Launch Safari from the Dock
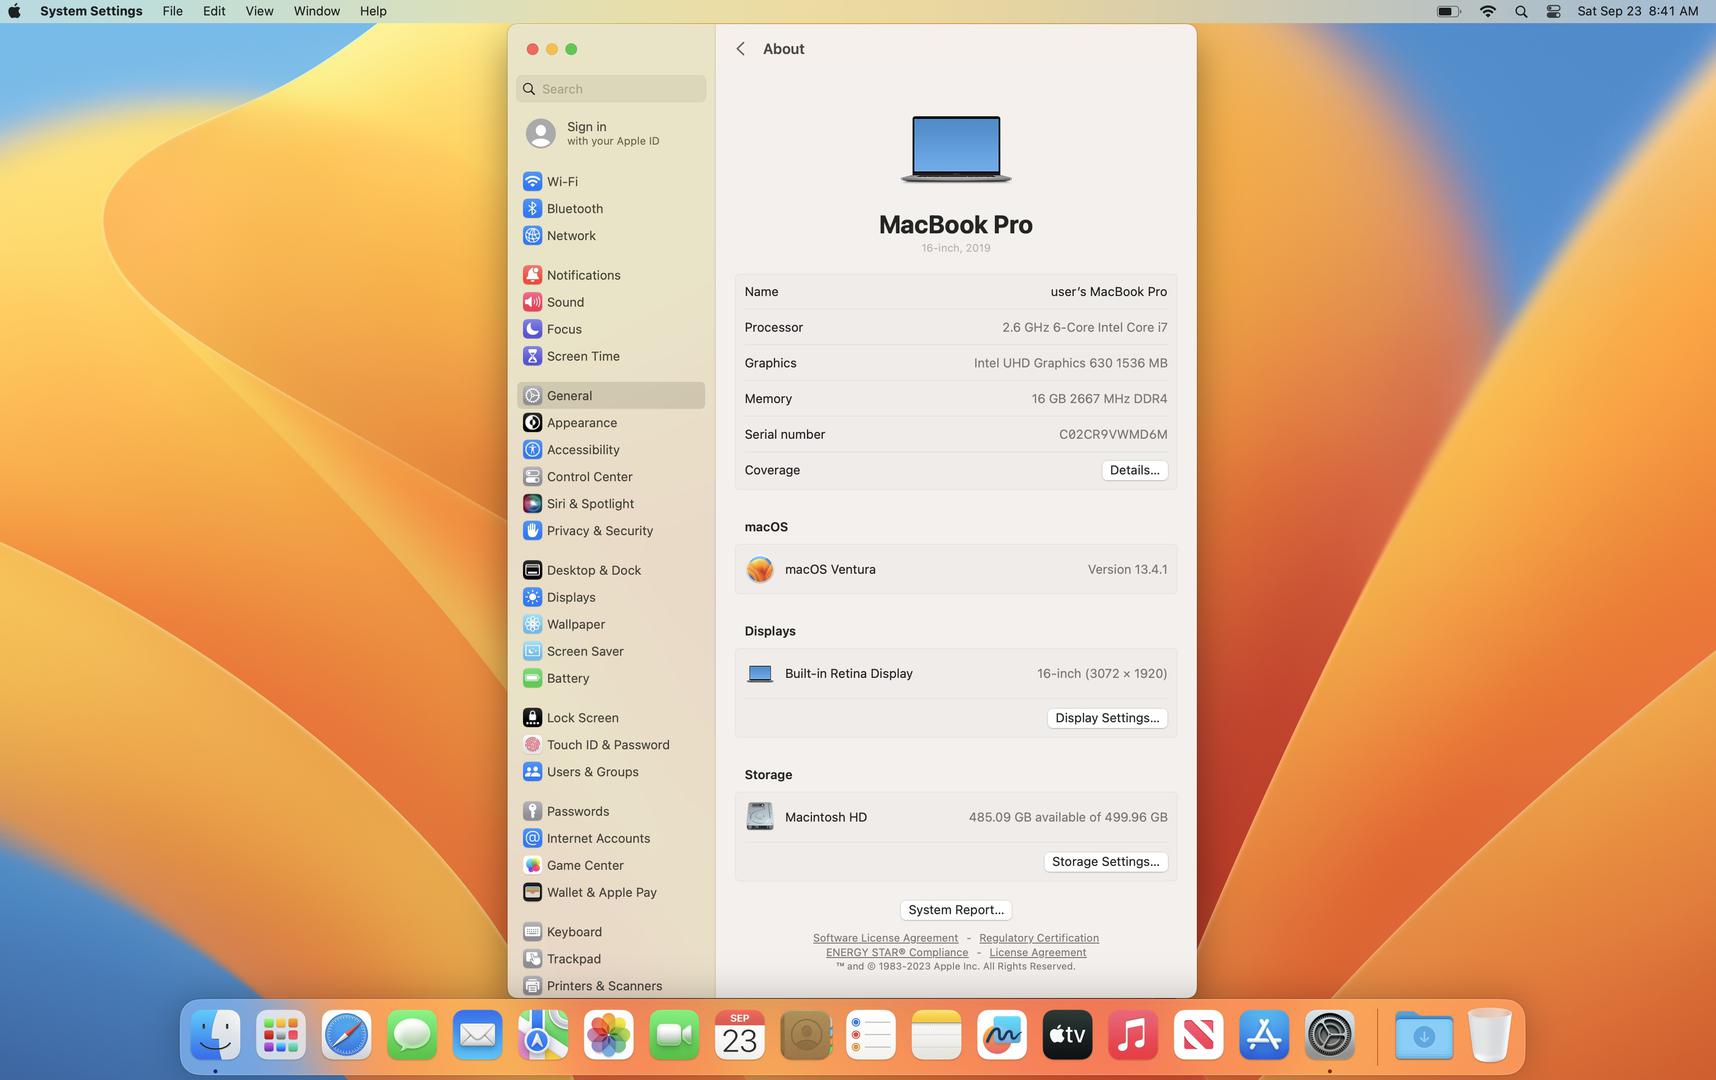Image resolution: width=1716 pixels, height=1080 pixels. (x=346, y=1035)
